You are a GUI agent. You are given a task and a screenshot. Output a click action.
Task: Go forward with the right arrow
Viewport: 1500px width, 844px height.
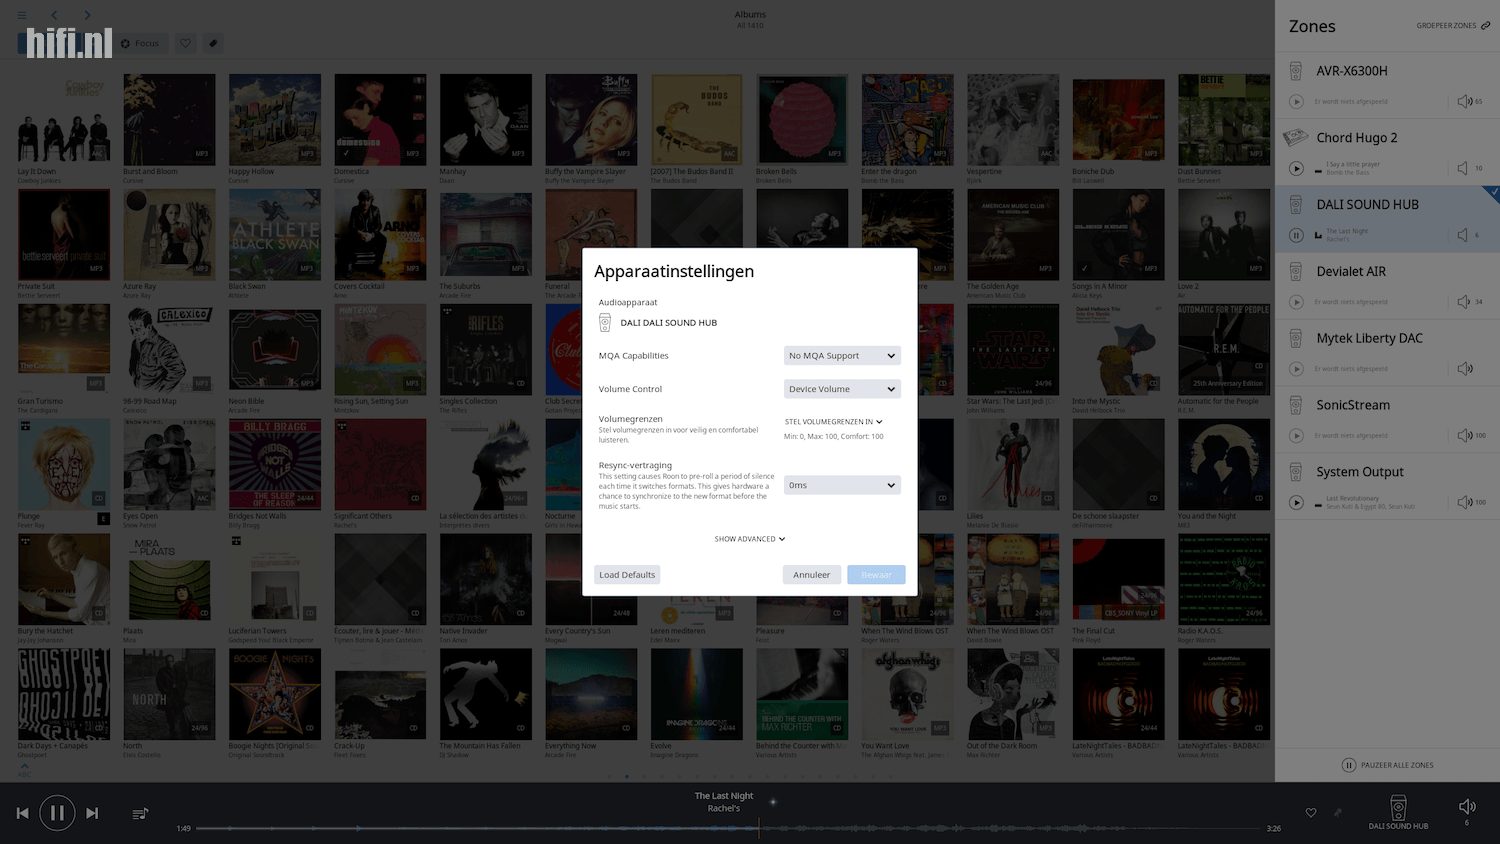pyautogui.click(x=87, y=15)
